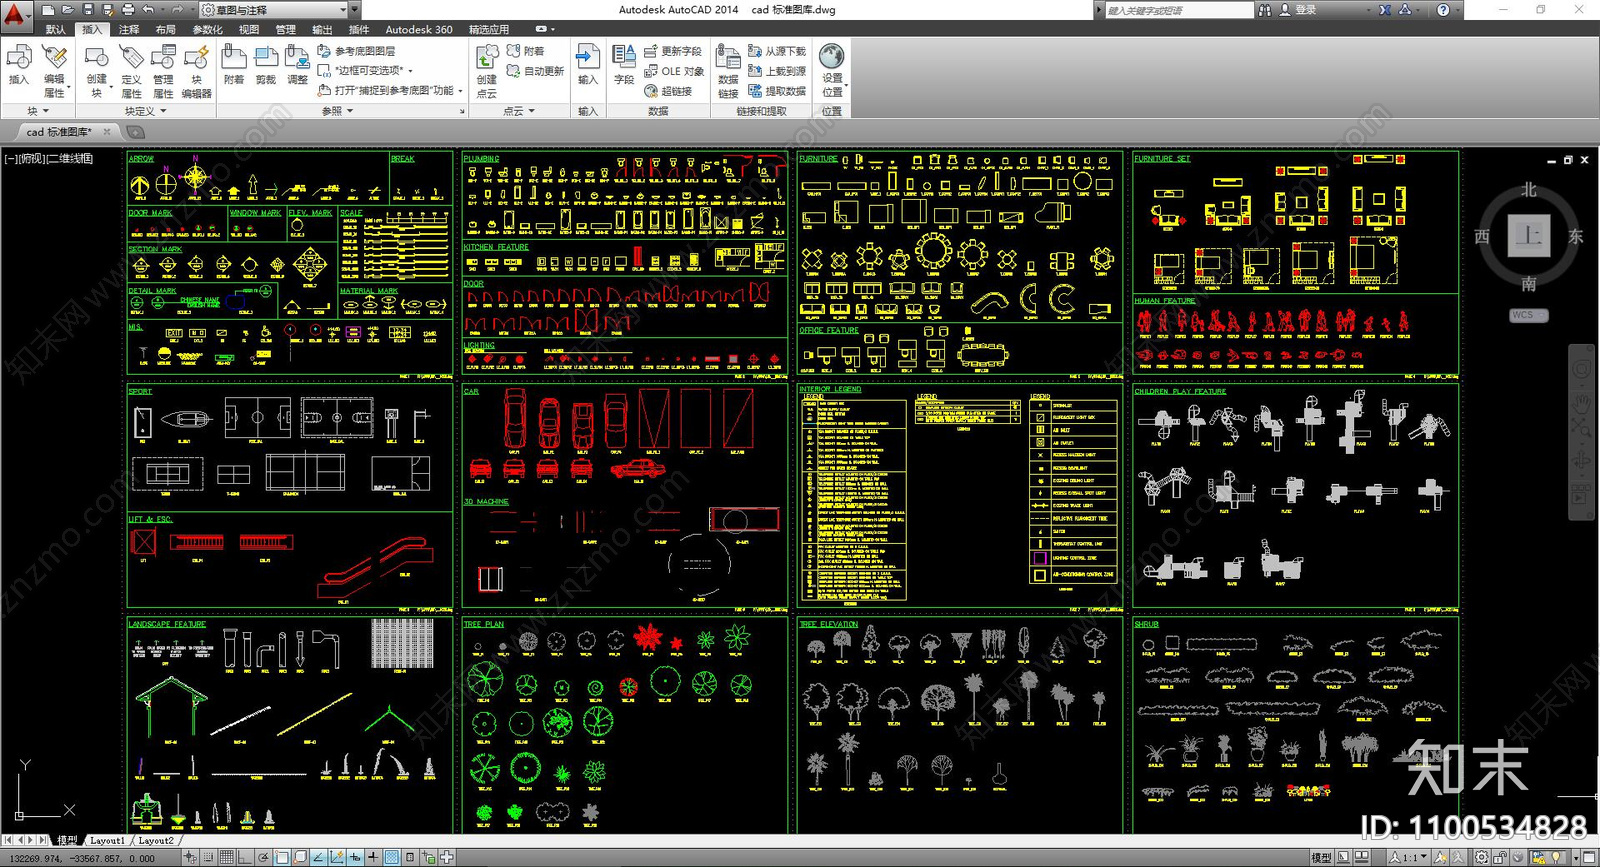Switch to the 注释 ribbon tab
This screenshot has height=867, width=1600.
click(x=129, y=30)
